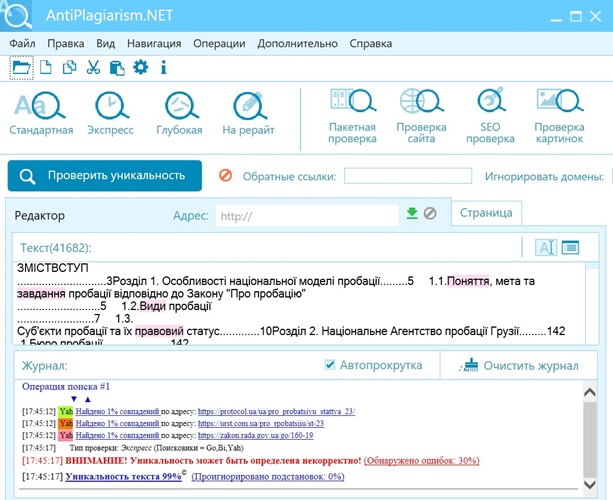Click Уникальность текста 99% link
The image size is (613, 500).
[124, 477]
